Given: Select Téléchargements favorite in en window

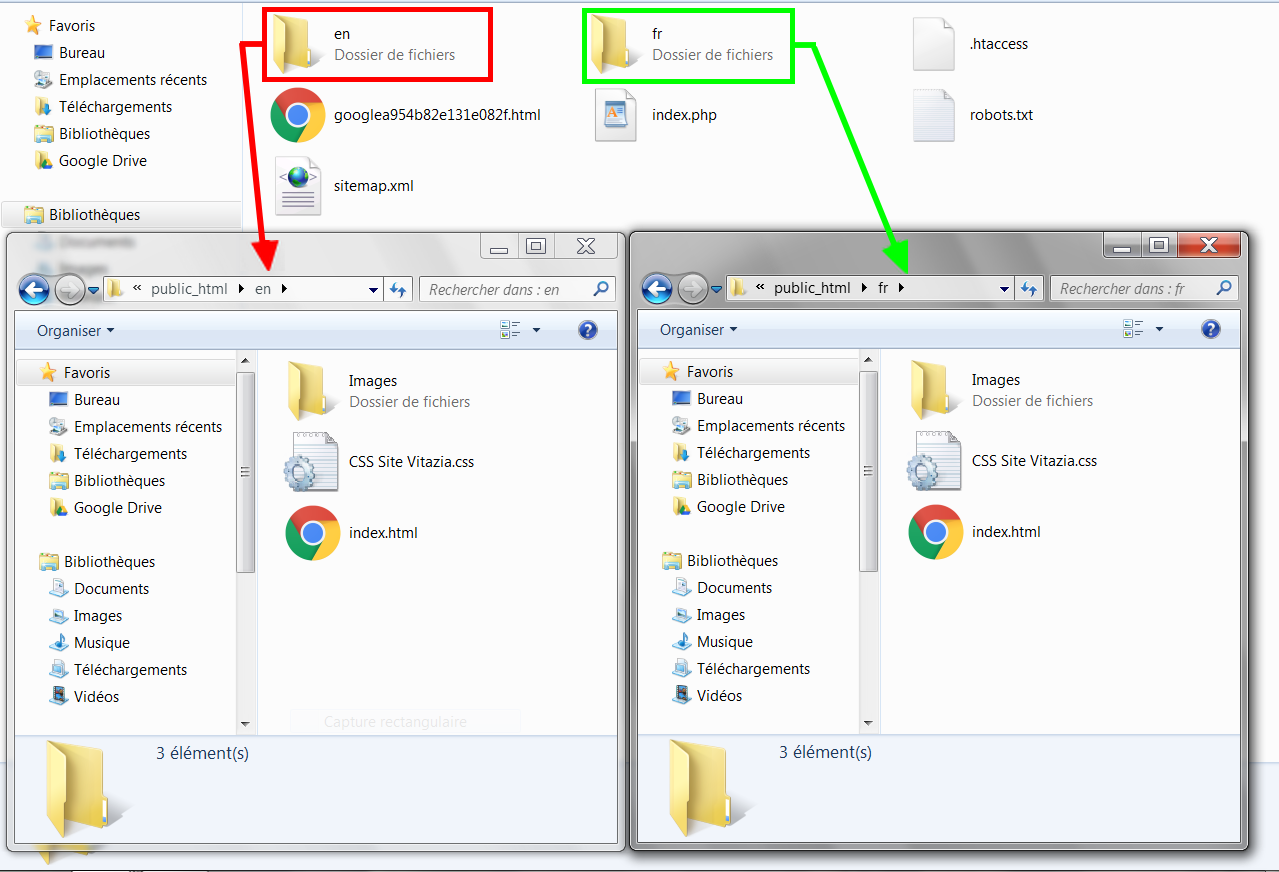Looking at the screenshot, I should click(x=118, y=454).
